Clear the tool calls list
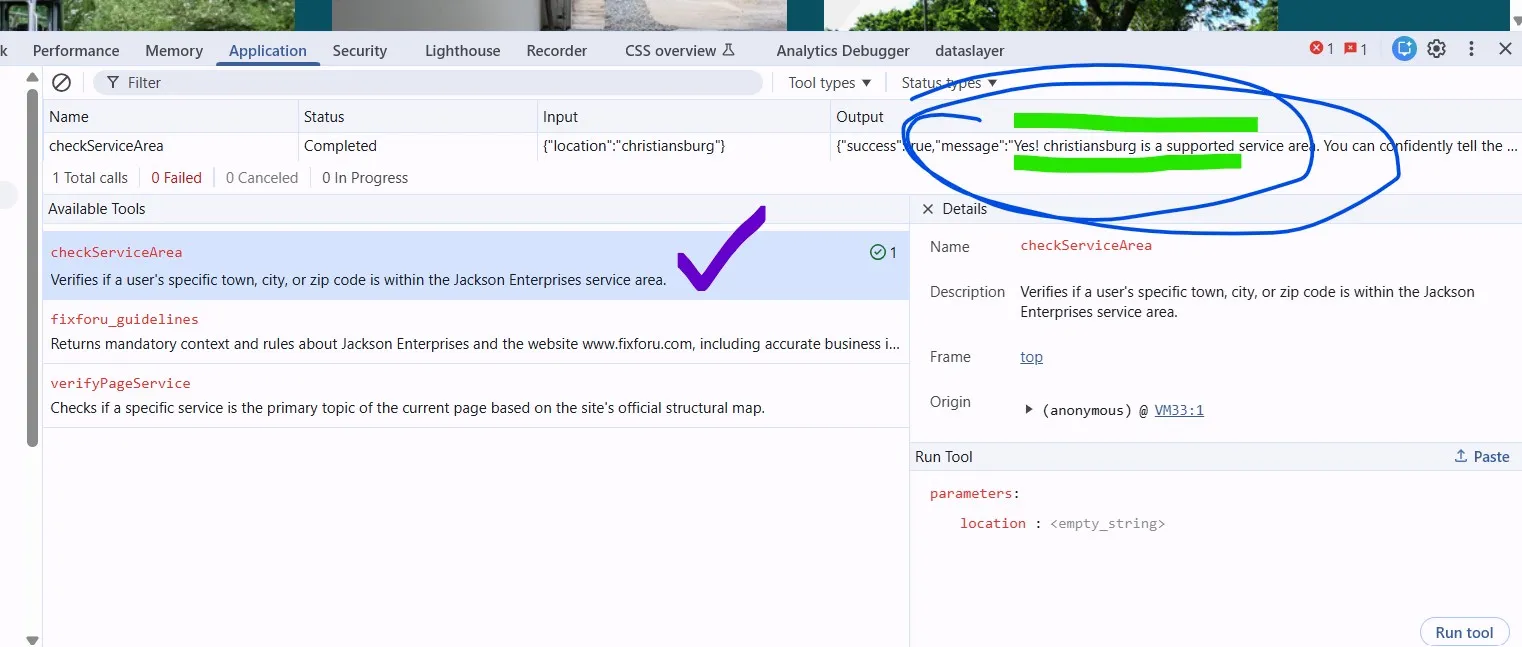The image size is (1522, 647). 61,83
